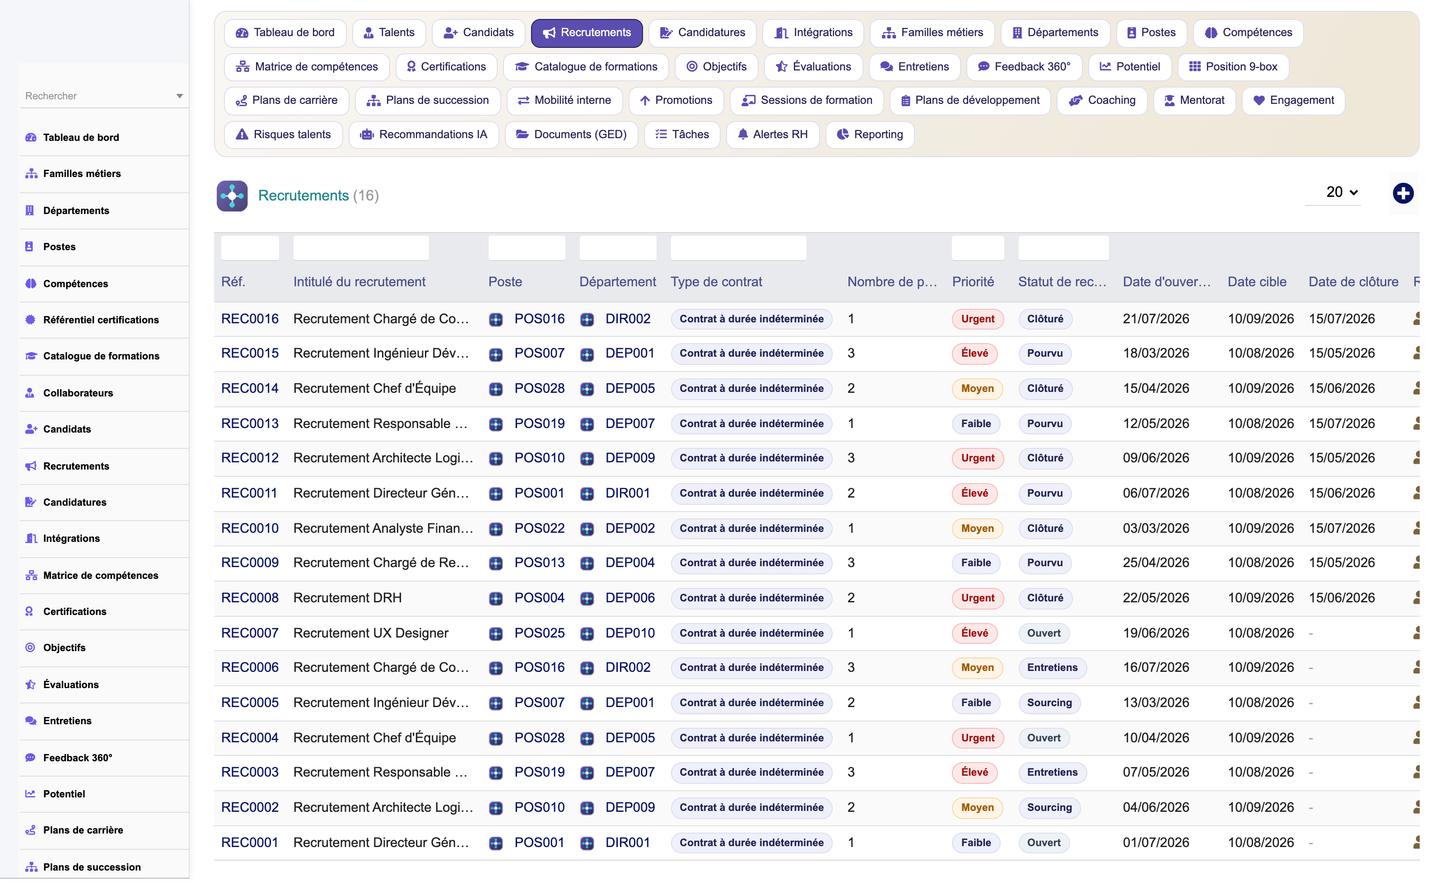
Task: Click the POS025 icon in row REC0007
Action: [x=496, y=634]
